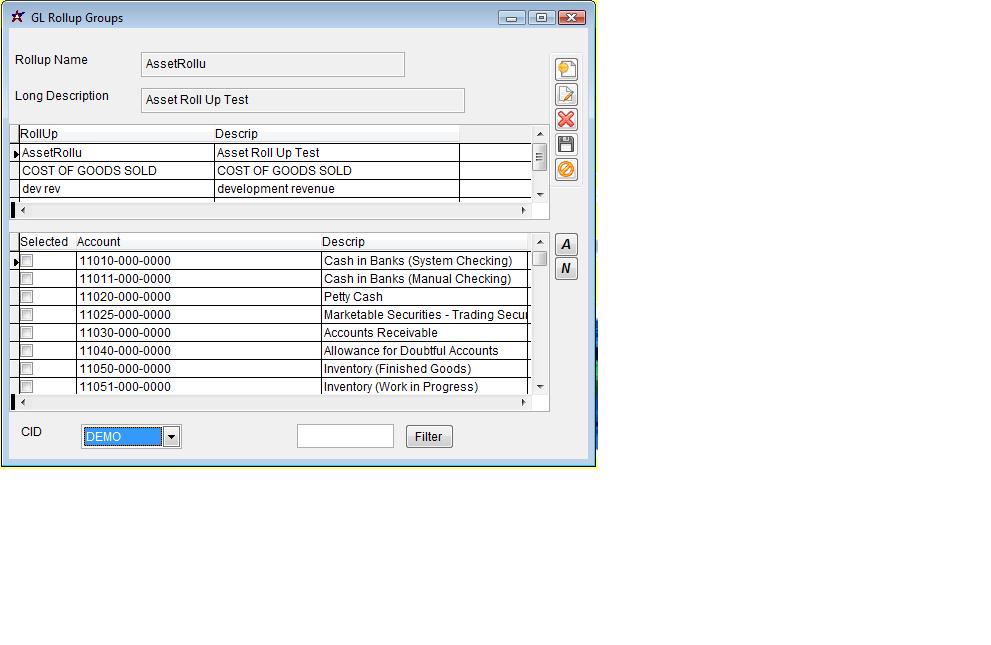991x645 pixels.
Task: Select checkbox for Accounts Receivable row
Action: click(27, 333)
